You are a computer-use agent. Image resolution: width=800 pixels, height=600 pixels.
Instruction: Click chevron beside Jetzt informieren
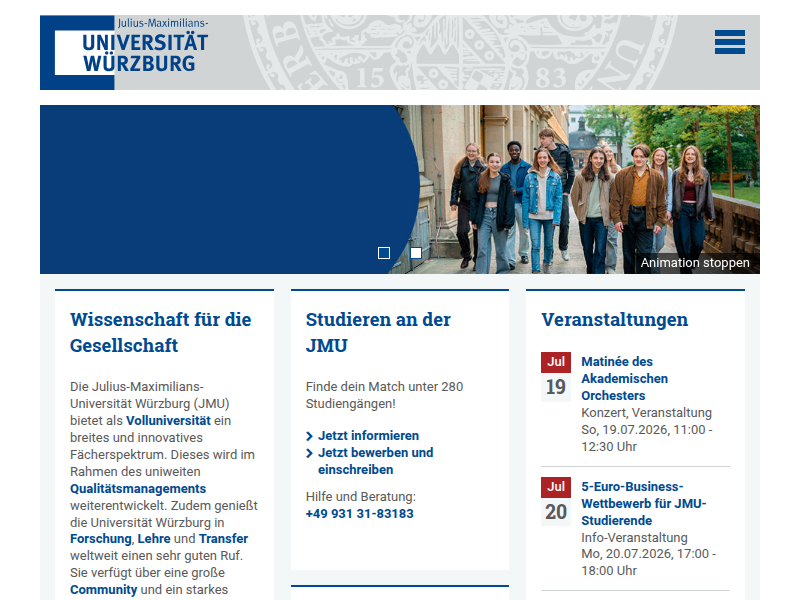tap(309, 436)
